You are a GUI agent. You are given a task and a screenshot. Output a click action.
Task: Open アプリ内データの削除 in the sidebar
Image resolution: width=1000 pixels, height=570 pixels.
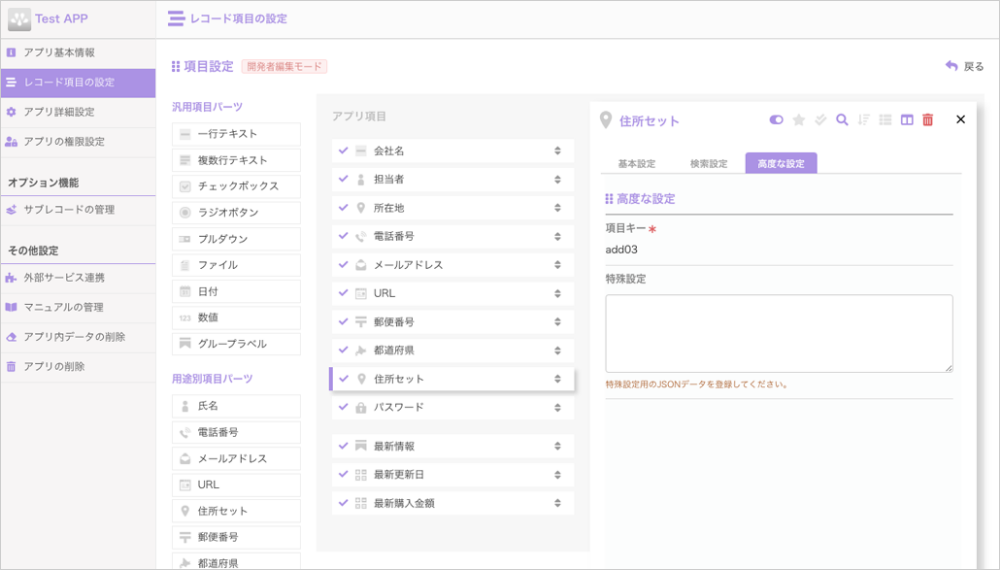coord(78,337)
